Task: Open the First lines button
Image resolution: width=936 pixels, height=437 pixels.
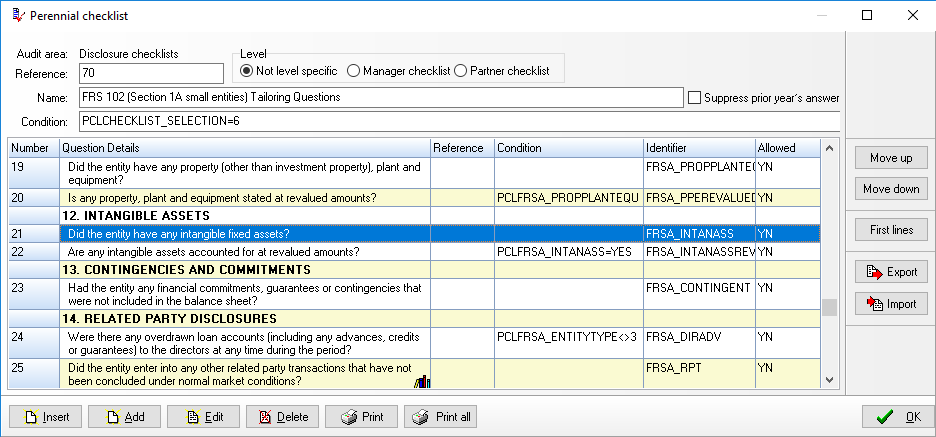Action: 891,230
